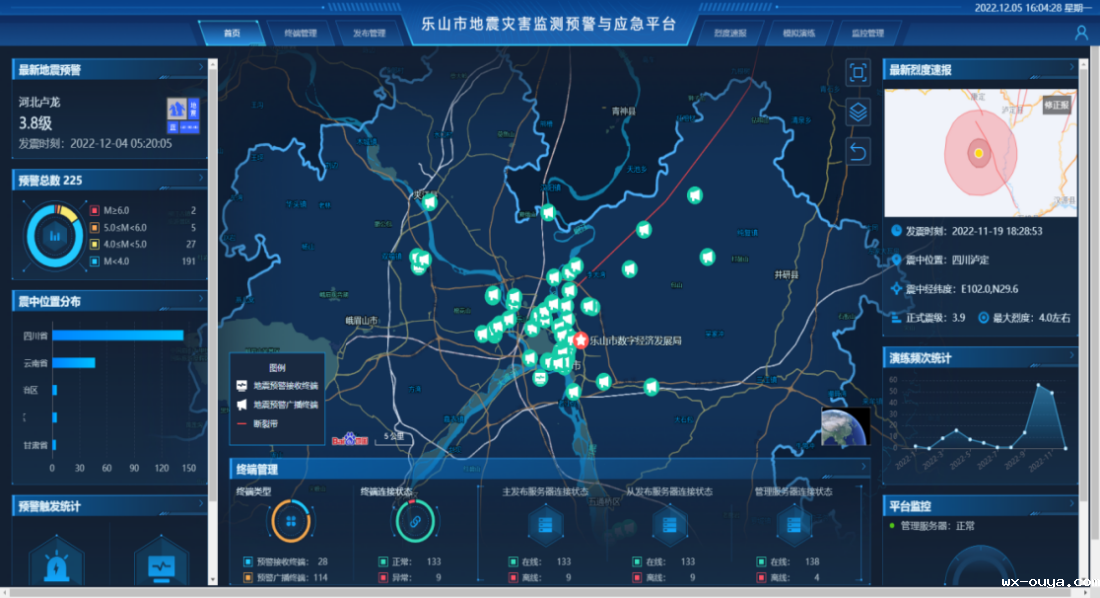Viewport: 1100px width, 598px height.
Task: Expand the 最新地震预警 panel arrow
Action: (x=201, y=69)
